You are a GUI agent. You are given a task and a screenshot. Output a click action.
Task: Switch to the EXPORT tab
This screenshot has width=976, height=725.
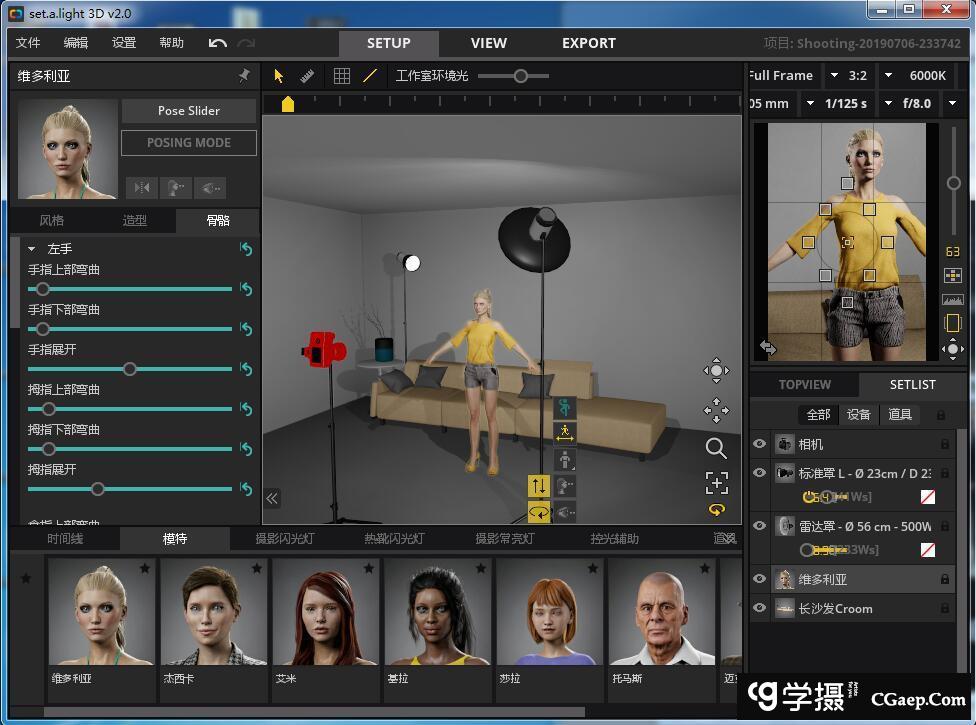coord(588,43)
